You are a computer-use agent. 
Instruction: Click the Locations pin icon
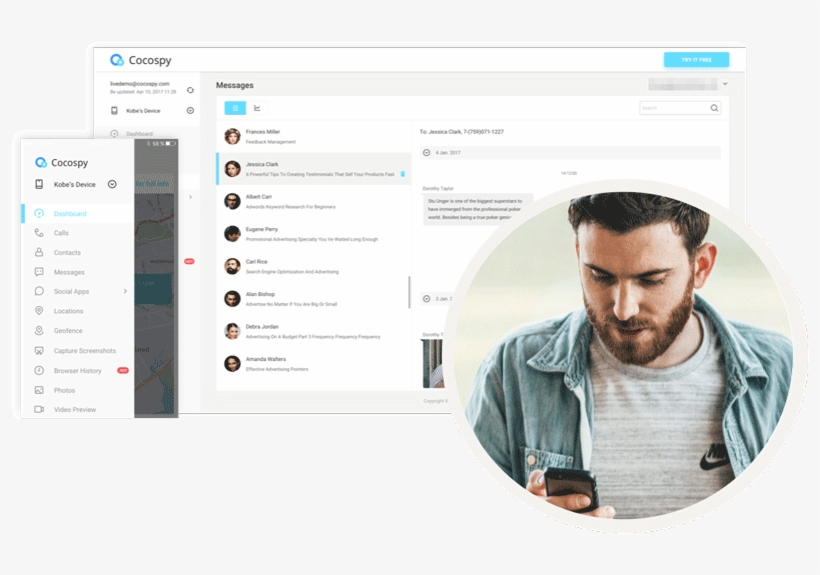(x=39, y=310)
